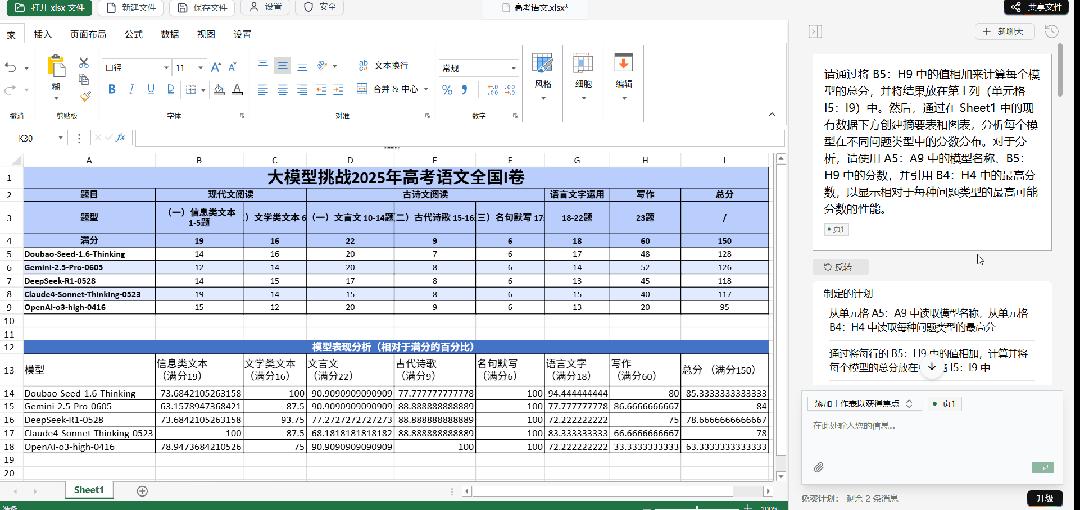This screenshot has height=510, width=1080.
Task: Toggle Italic formatting
Action: click(131, 90)
